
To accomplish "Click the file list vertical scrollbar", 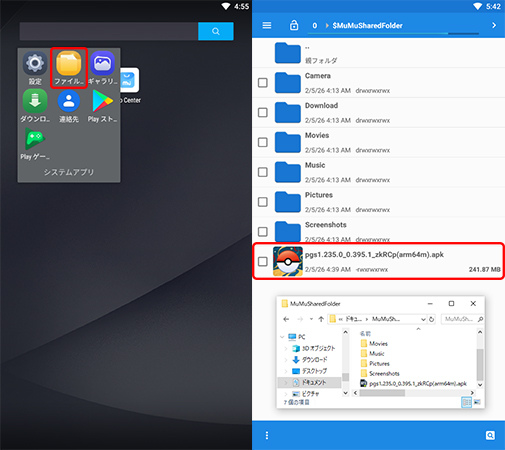I will coord(480,364).
